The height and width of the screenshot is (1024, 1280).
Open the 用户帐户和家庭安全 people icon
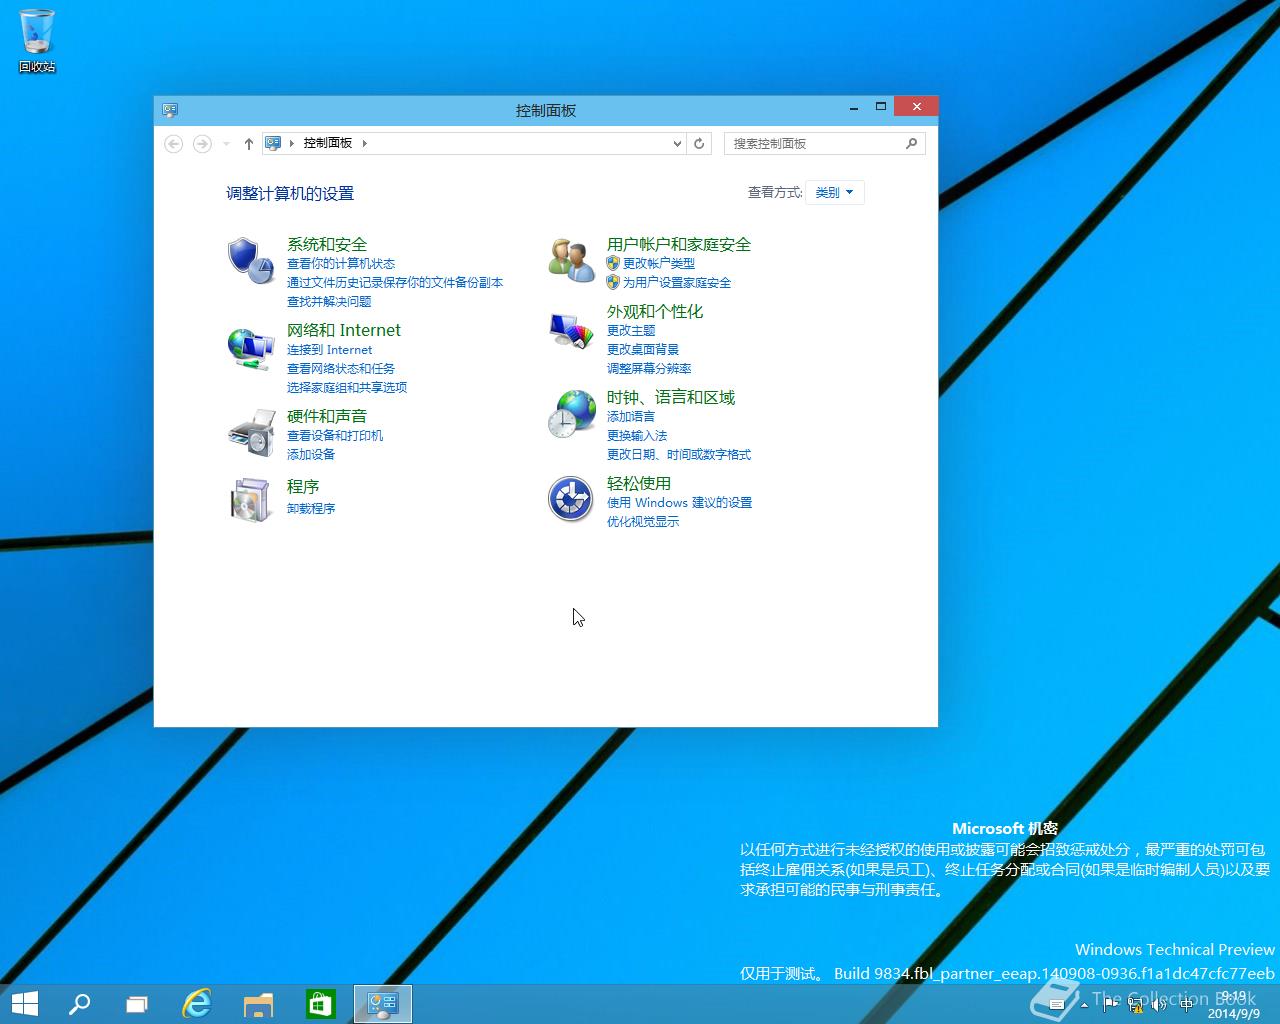(x=571, y=260)
